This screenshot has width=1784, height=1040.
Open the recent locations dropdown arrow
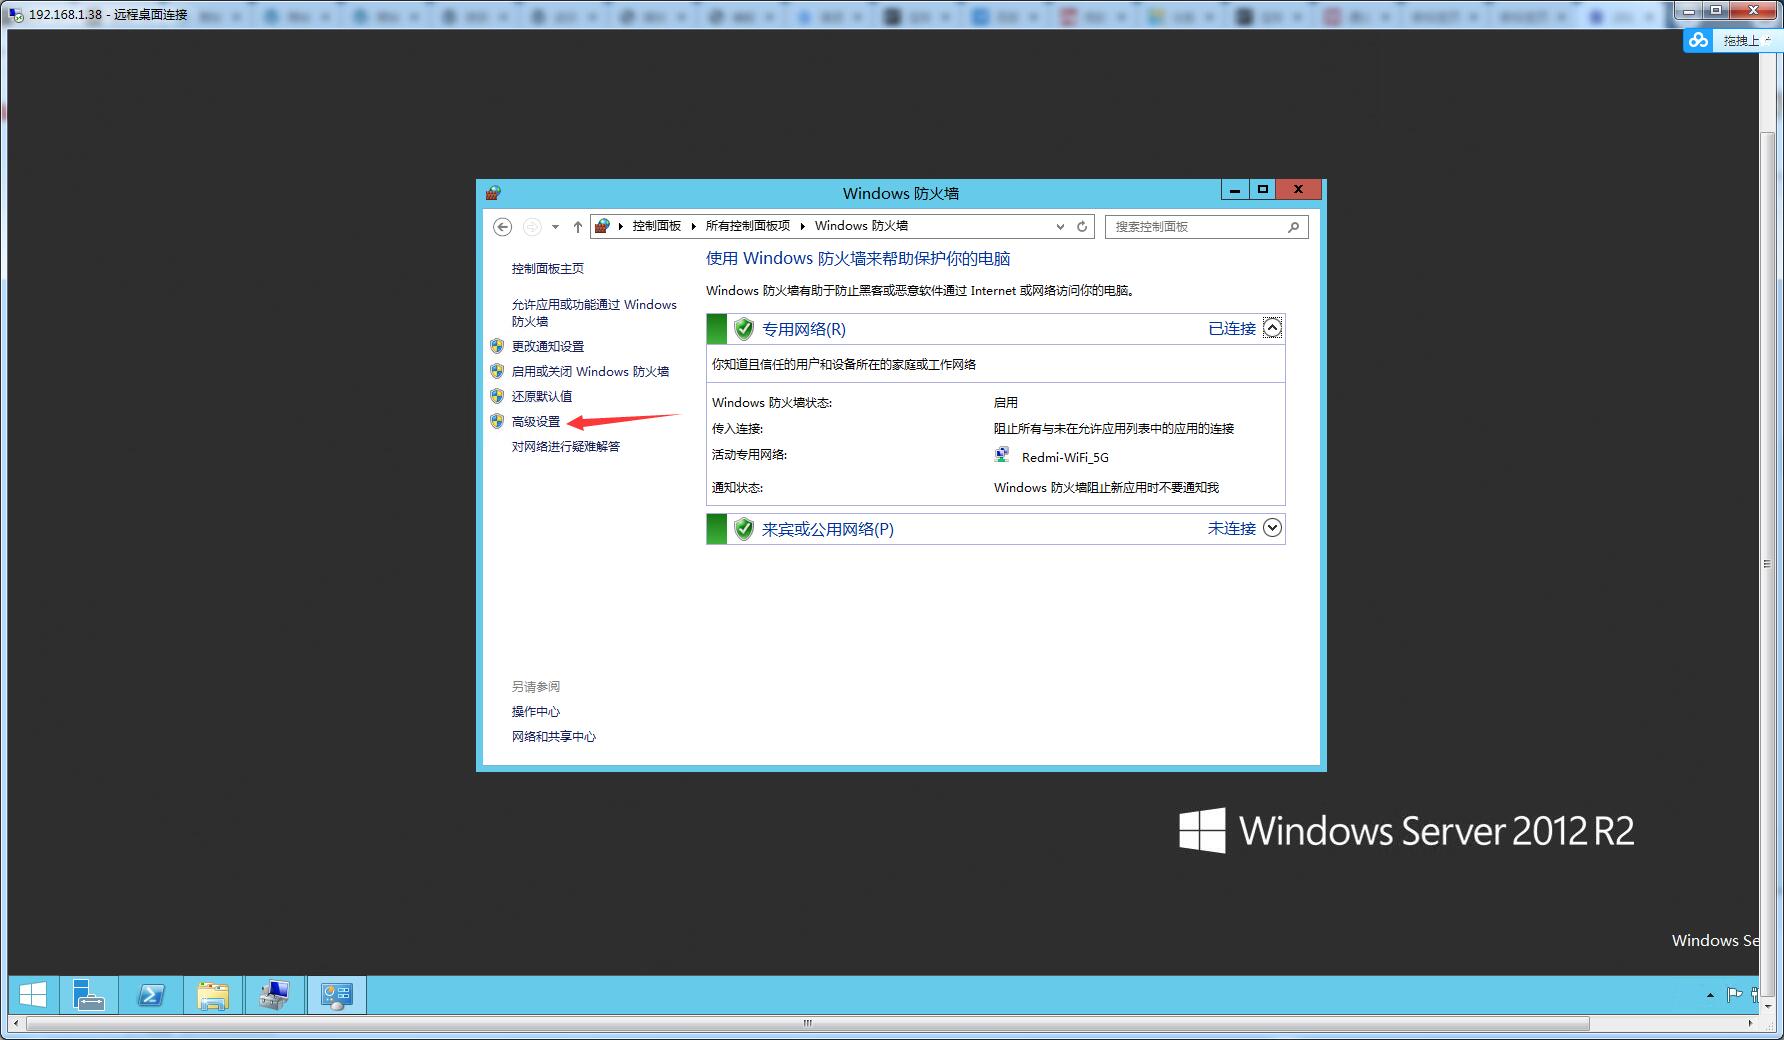[555, 227]
